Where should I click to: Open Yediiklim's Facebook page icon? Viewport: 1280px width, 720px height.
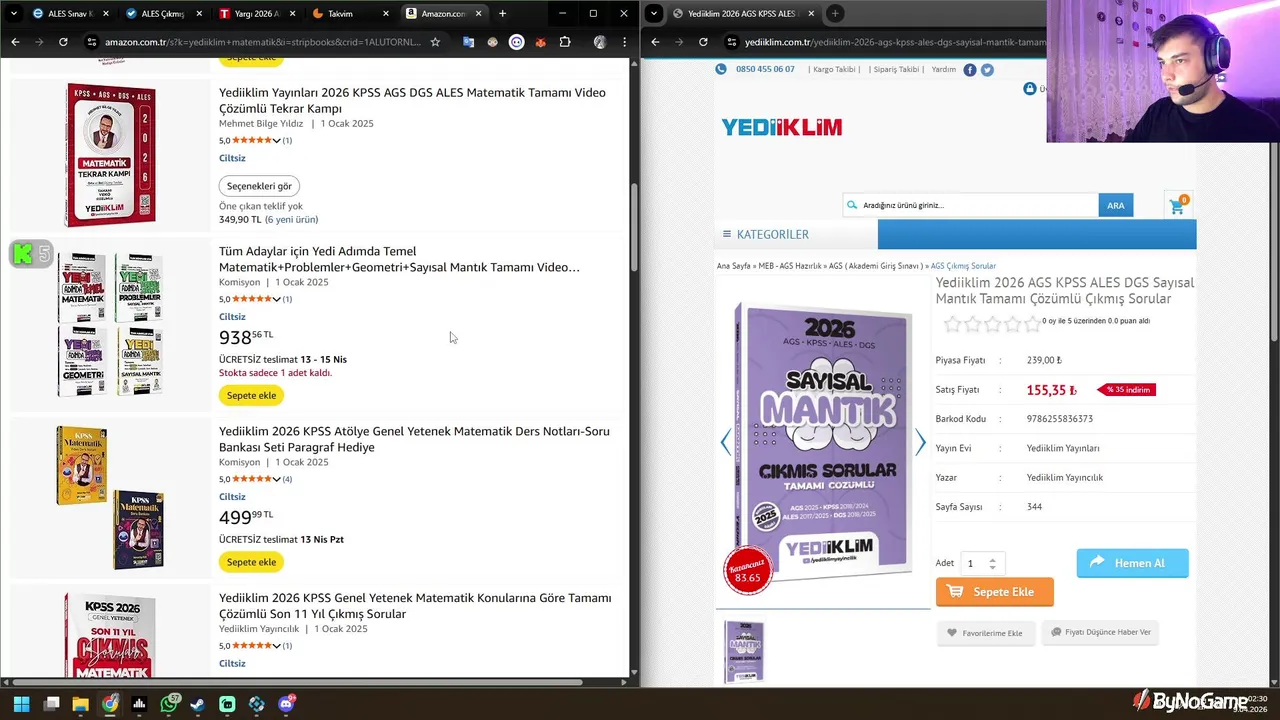point(970,70)
